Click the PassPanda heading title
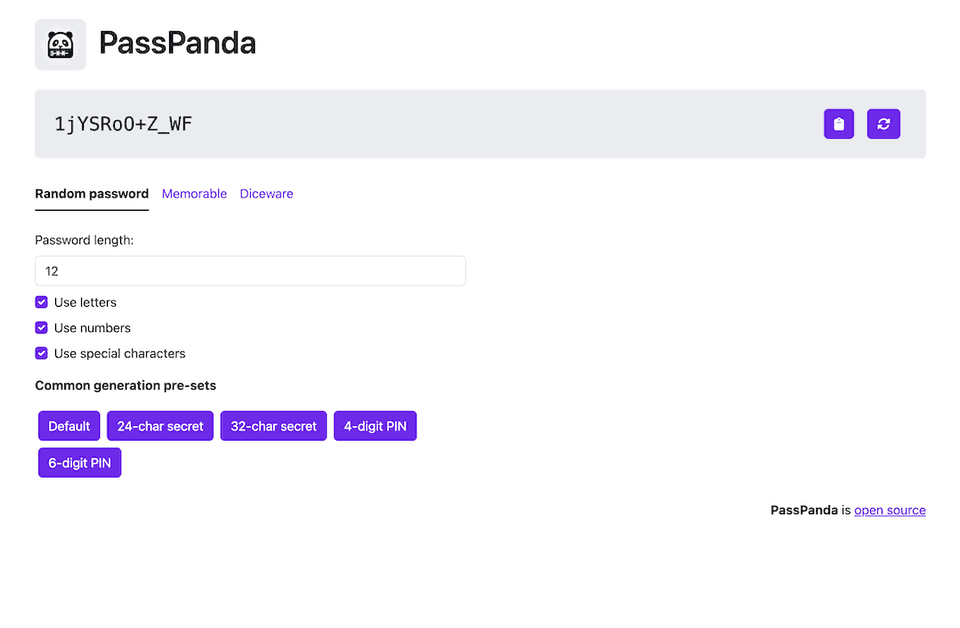 coord(177,44)
